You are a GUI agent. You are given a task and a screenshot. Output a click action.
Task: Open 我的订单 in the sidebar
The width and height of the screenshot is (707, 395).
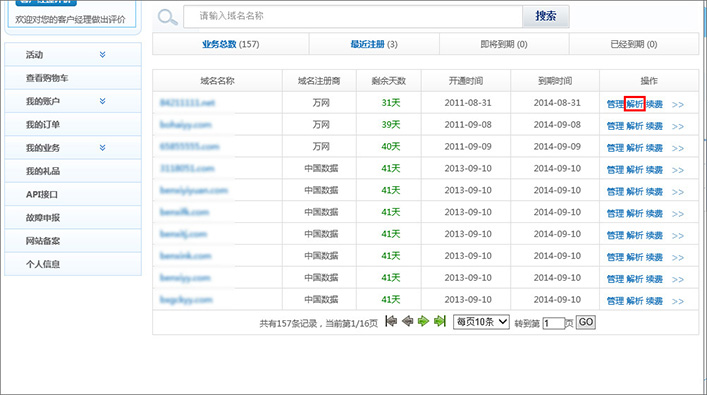73,124
